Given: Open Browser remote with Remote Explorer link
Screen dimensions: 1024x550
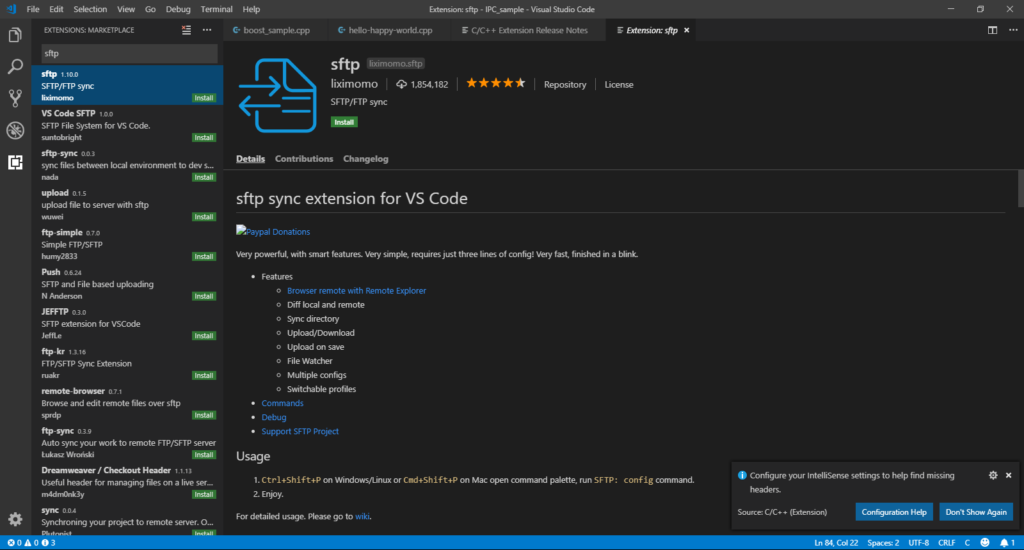Looking at the screenshot, I should point(357,291).
